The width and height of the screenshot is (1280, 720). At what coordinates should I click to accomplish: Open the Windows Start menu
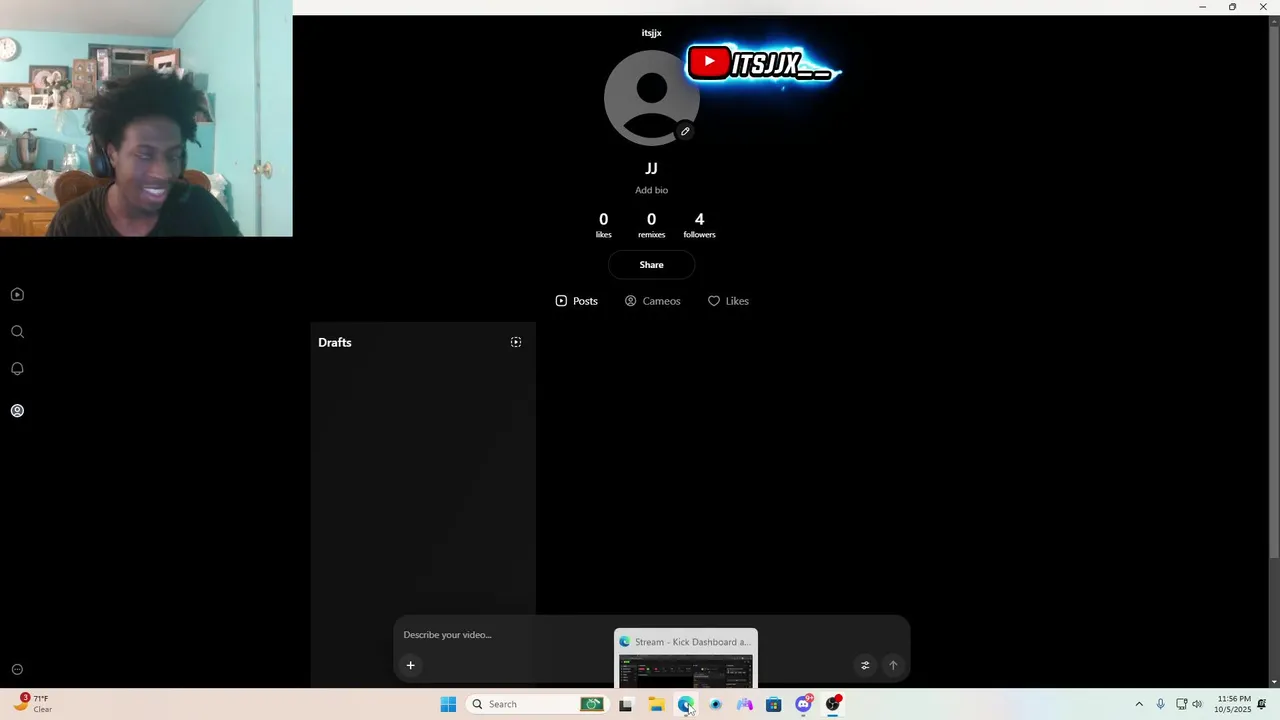[x=448, y=704]
